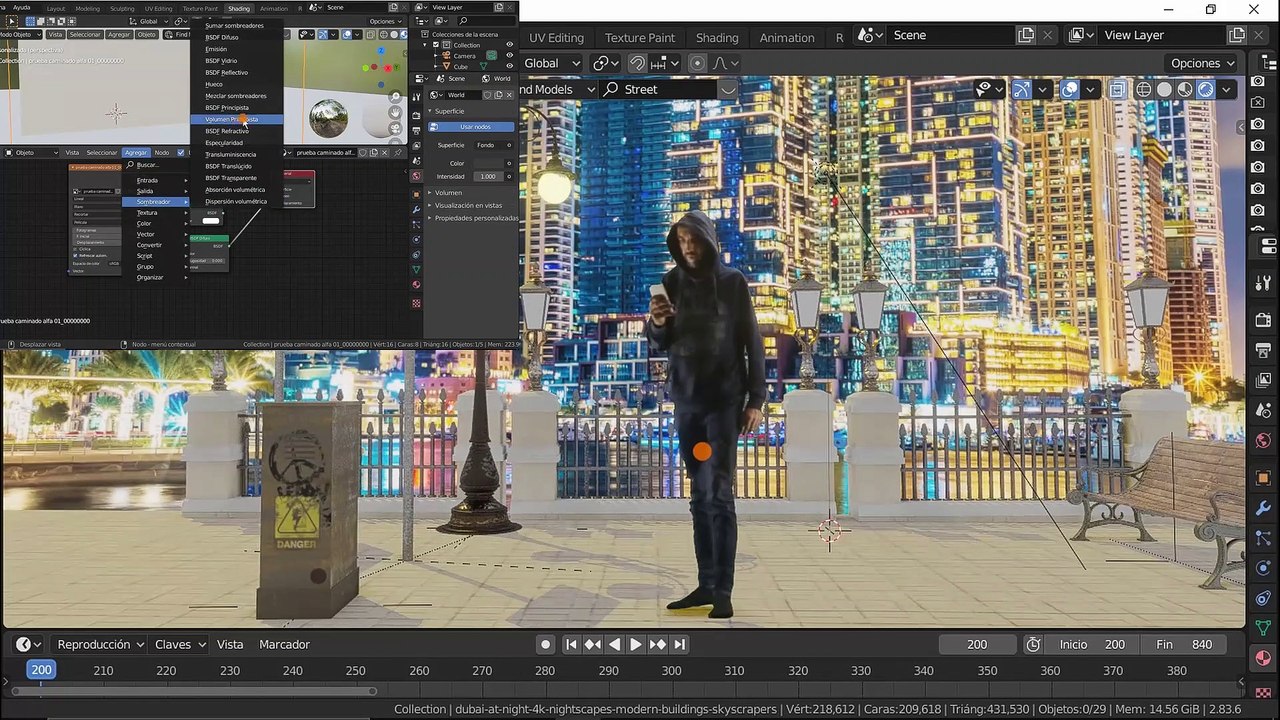Screen dimensions: 1280x720
Task: Click Usar nodos button in inset
Action: [x=472, y=127]
